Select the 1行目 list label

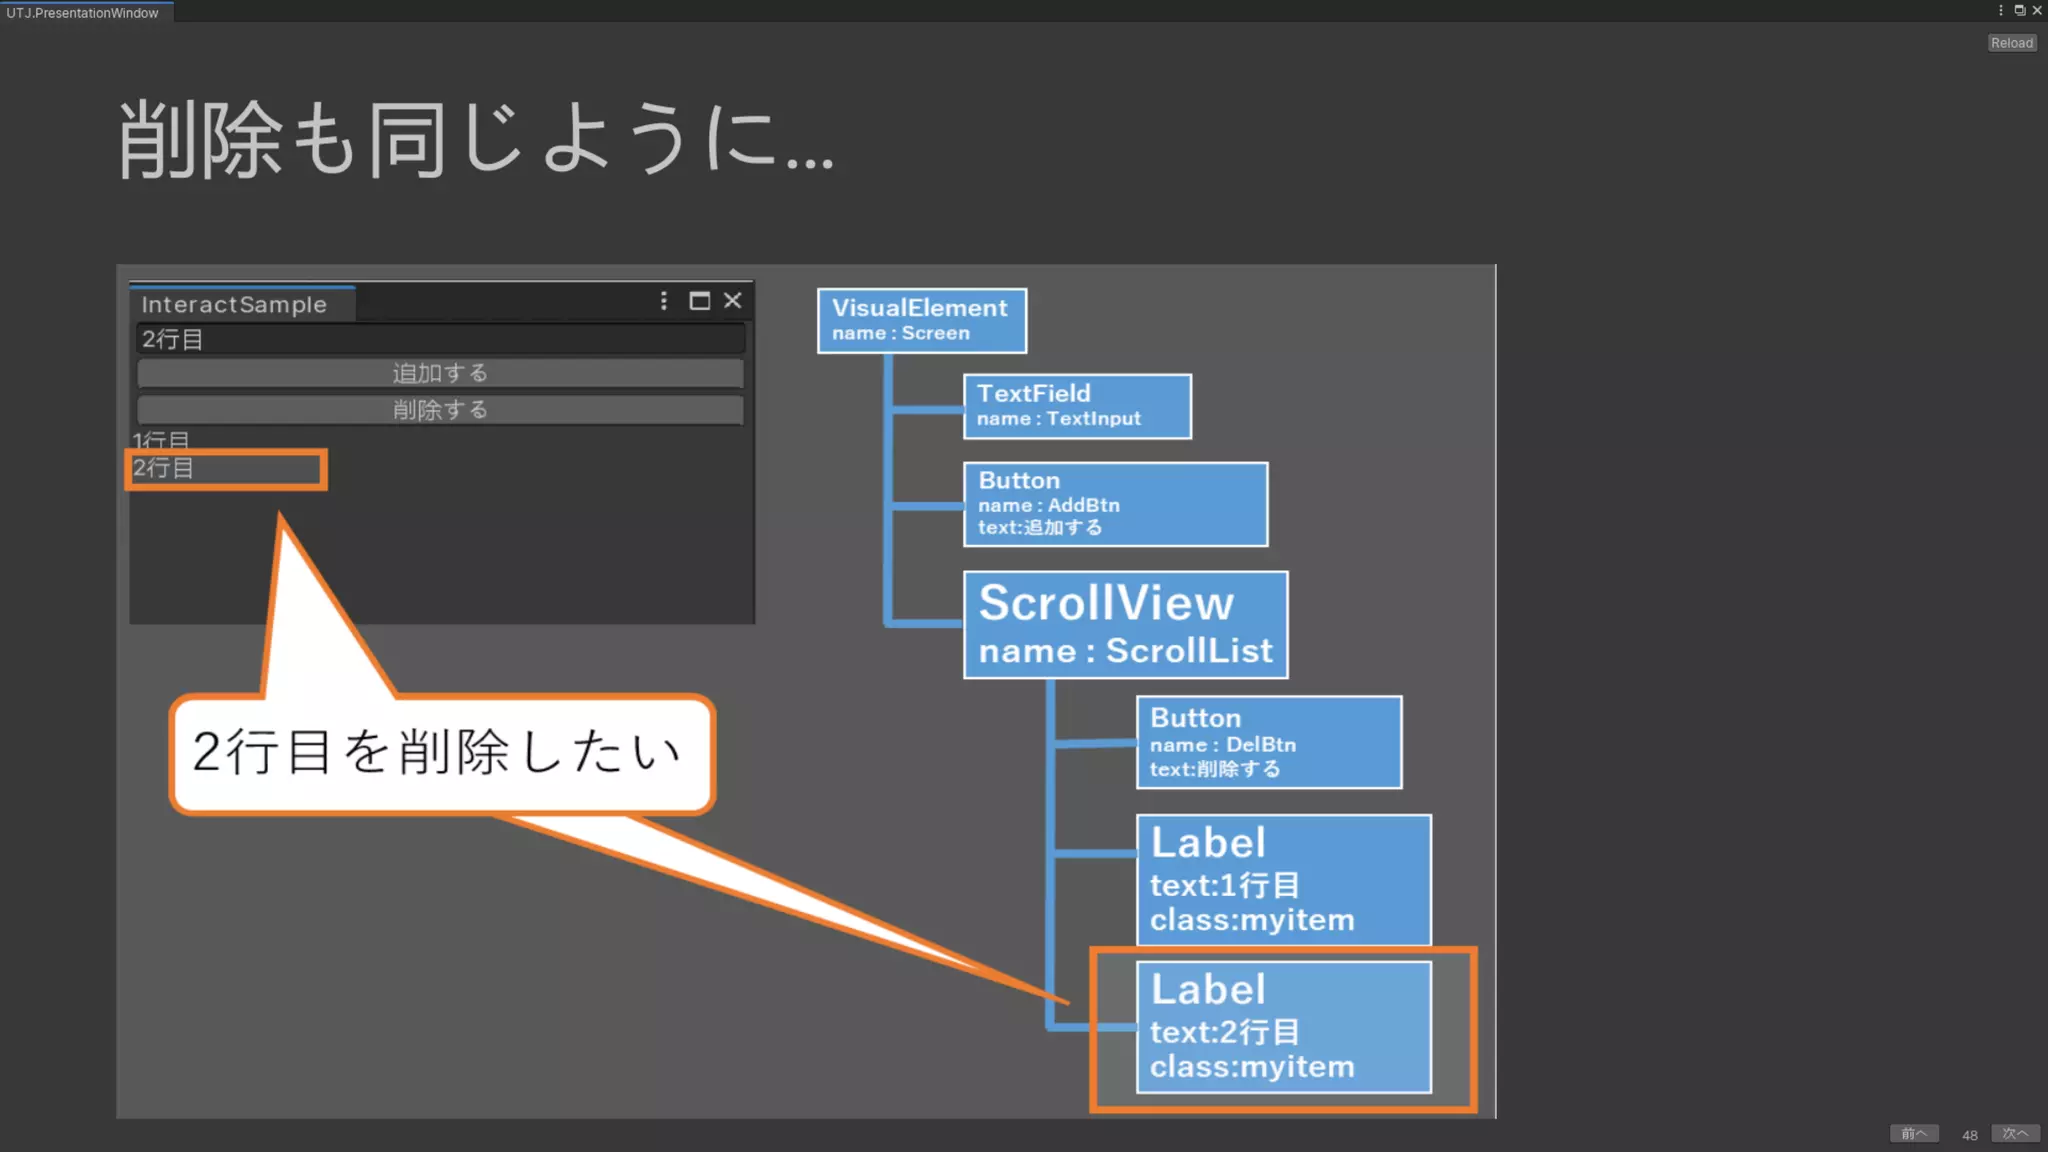click(x=161, y=440)
